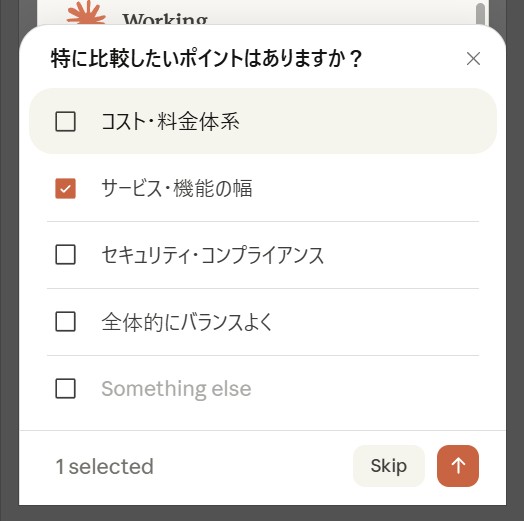Pick the 全体的にバランスよく option text
Image resolution: width=524 pixels, height=521 pixels.
(187, 322)
